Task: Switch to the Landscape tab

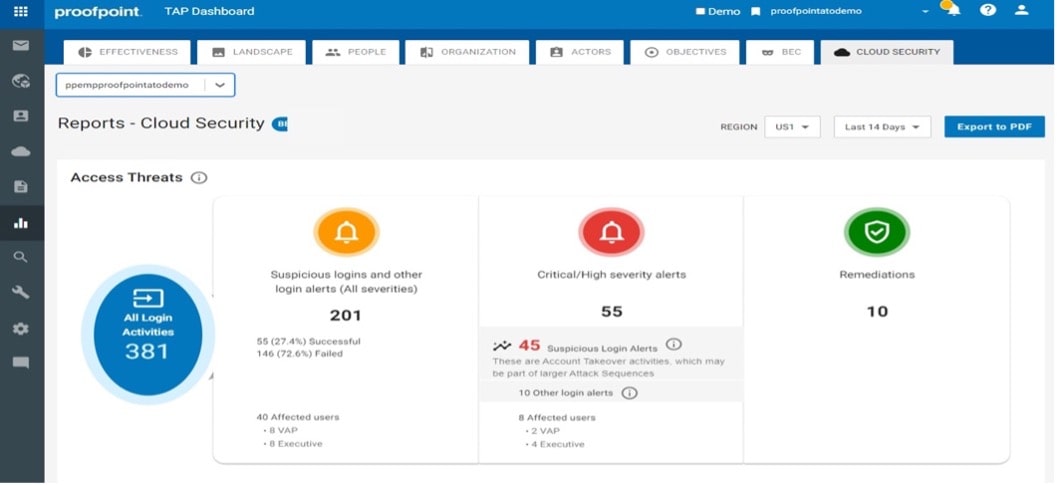Action: (x=253, y=52)
